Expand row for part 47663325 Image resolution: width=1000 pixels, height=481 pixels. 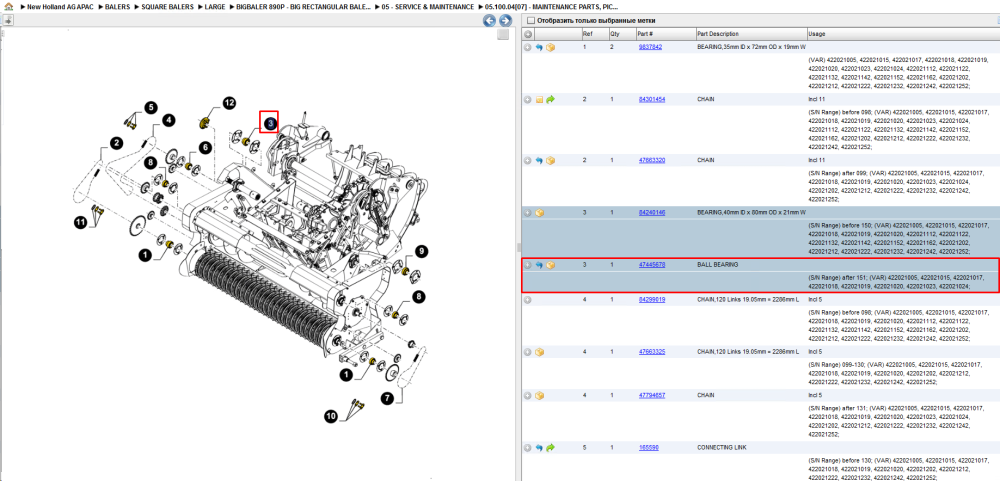click(527, 352)
